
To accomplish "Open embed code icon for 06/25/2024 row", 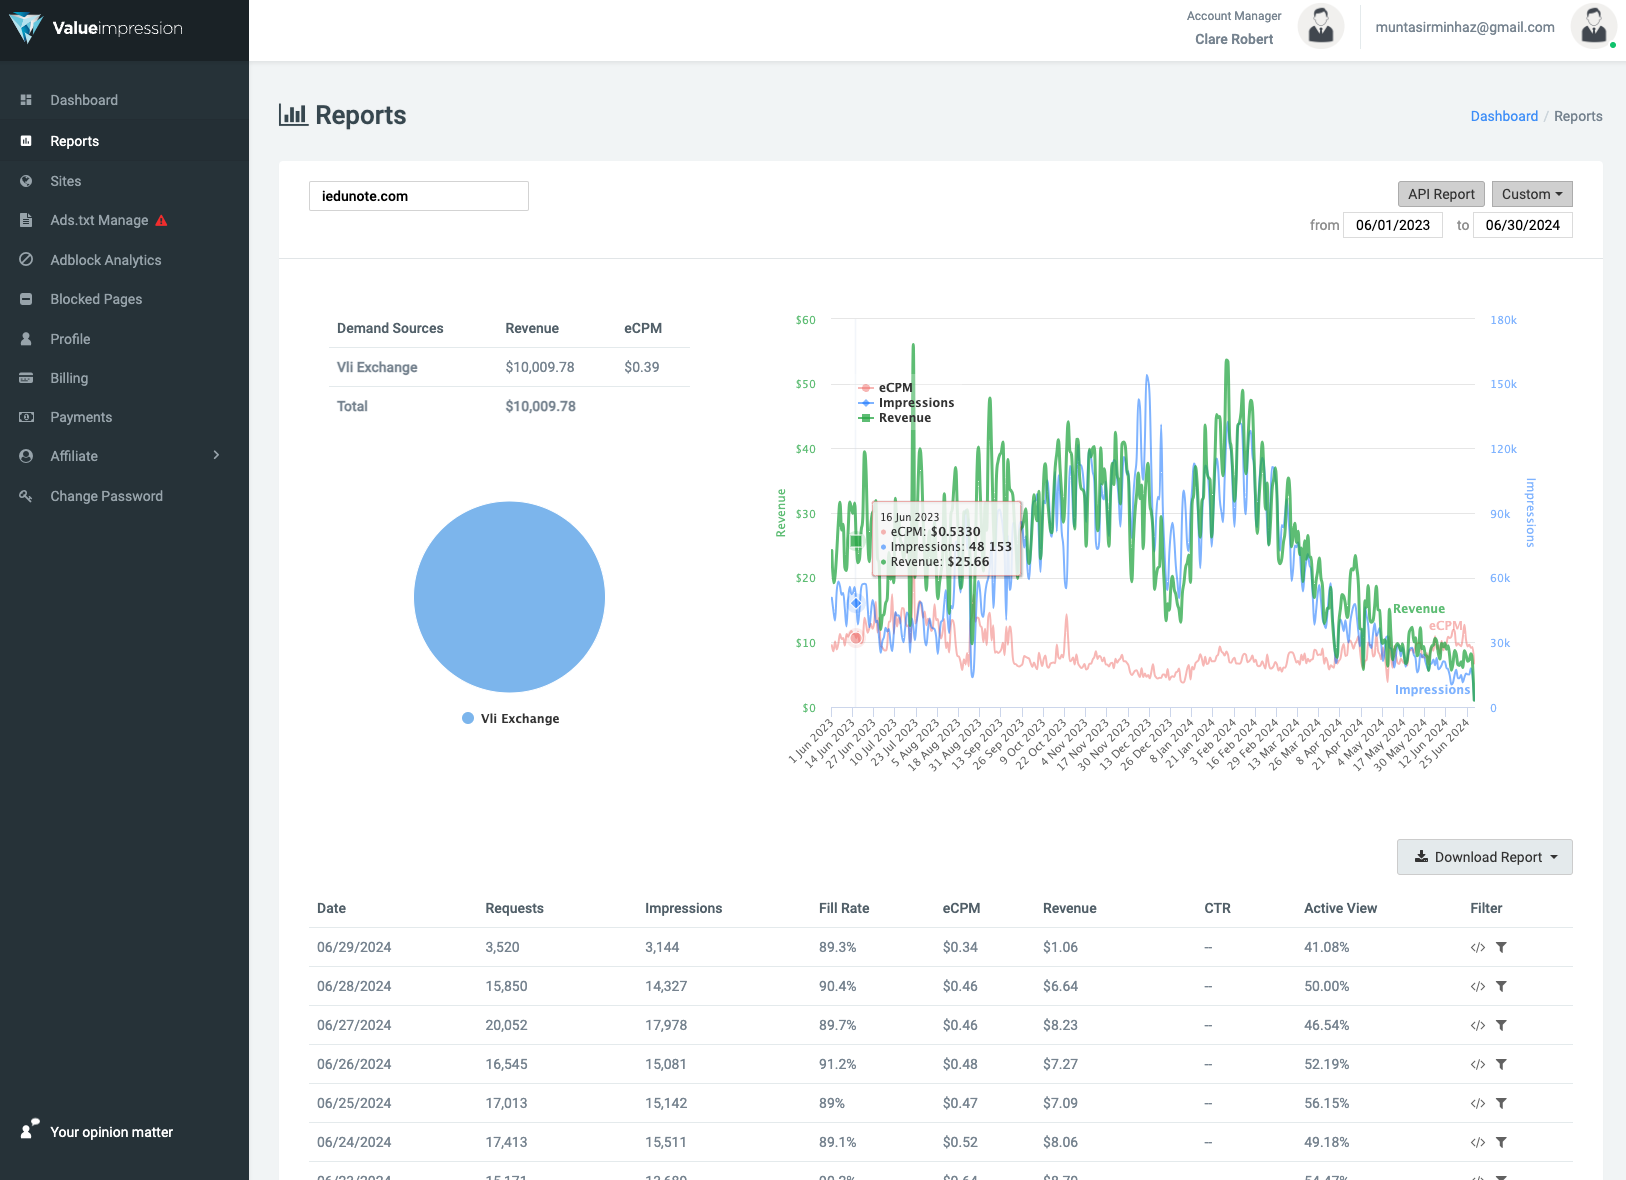I will [x=1478, y=1104].
